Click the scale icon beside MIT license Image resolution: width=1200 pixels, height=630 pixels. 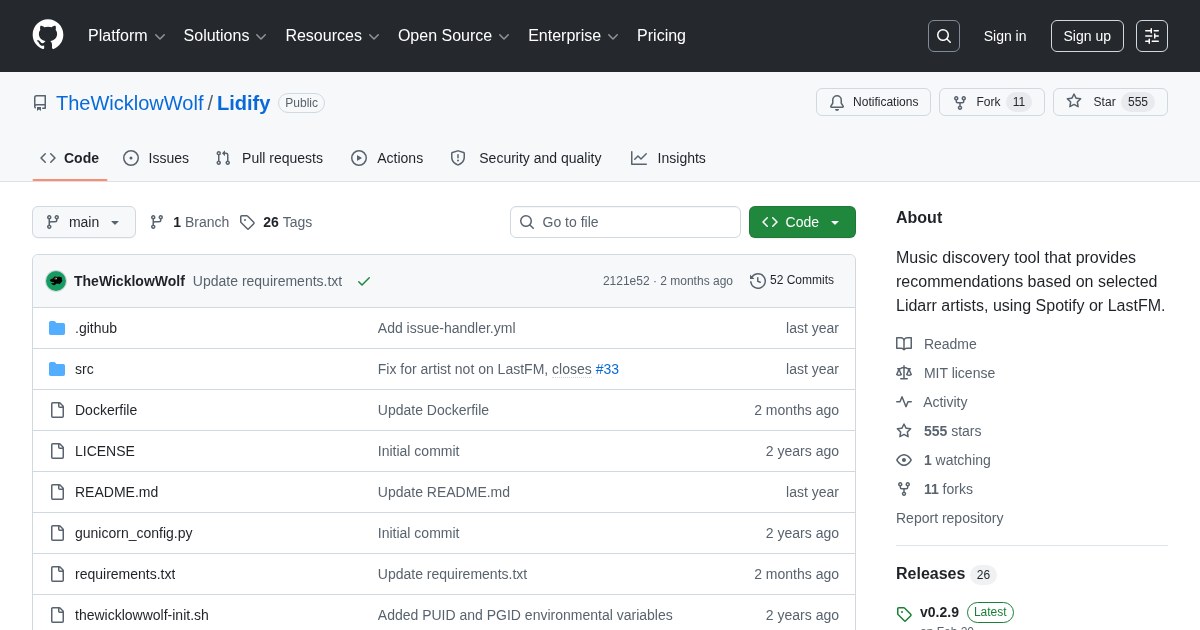[904, 373]
